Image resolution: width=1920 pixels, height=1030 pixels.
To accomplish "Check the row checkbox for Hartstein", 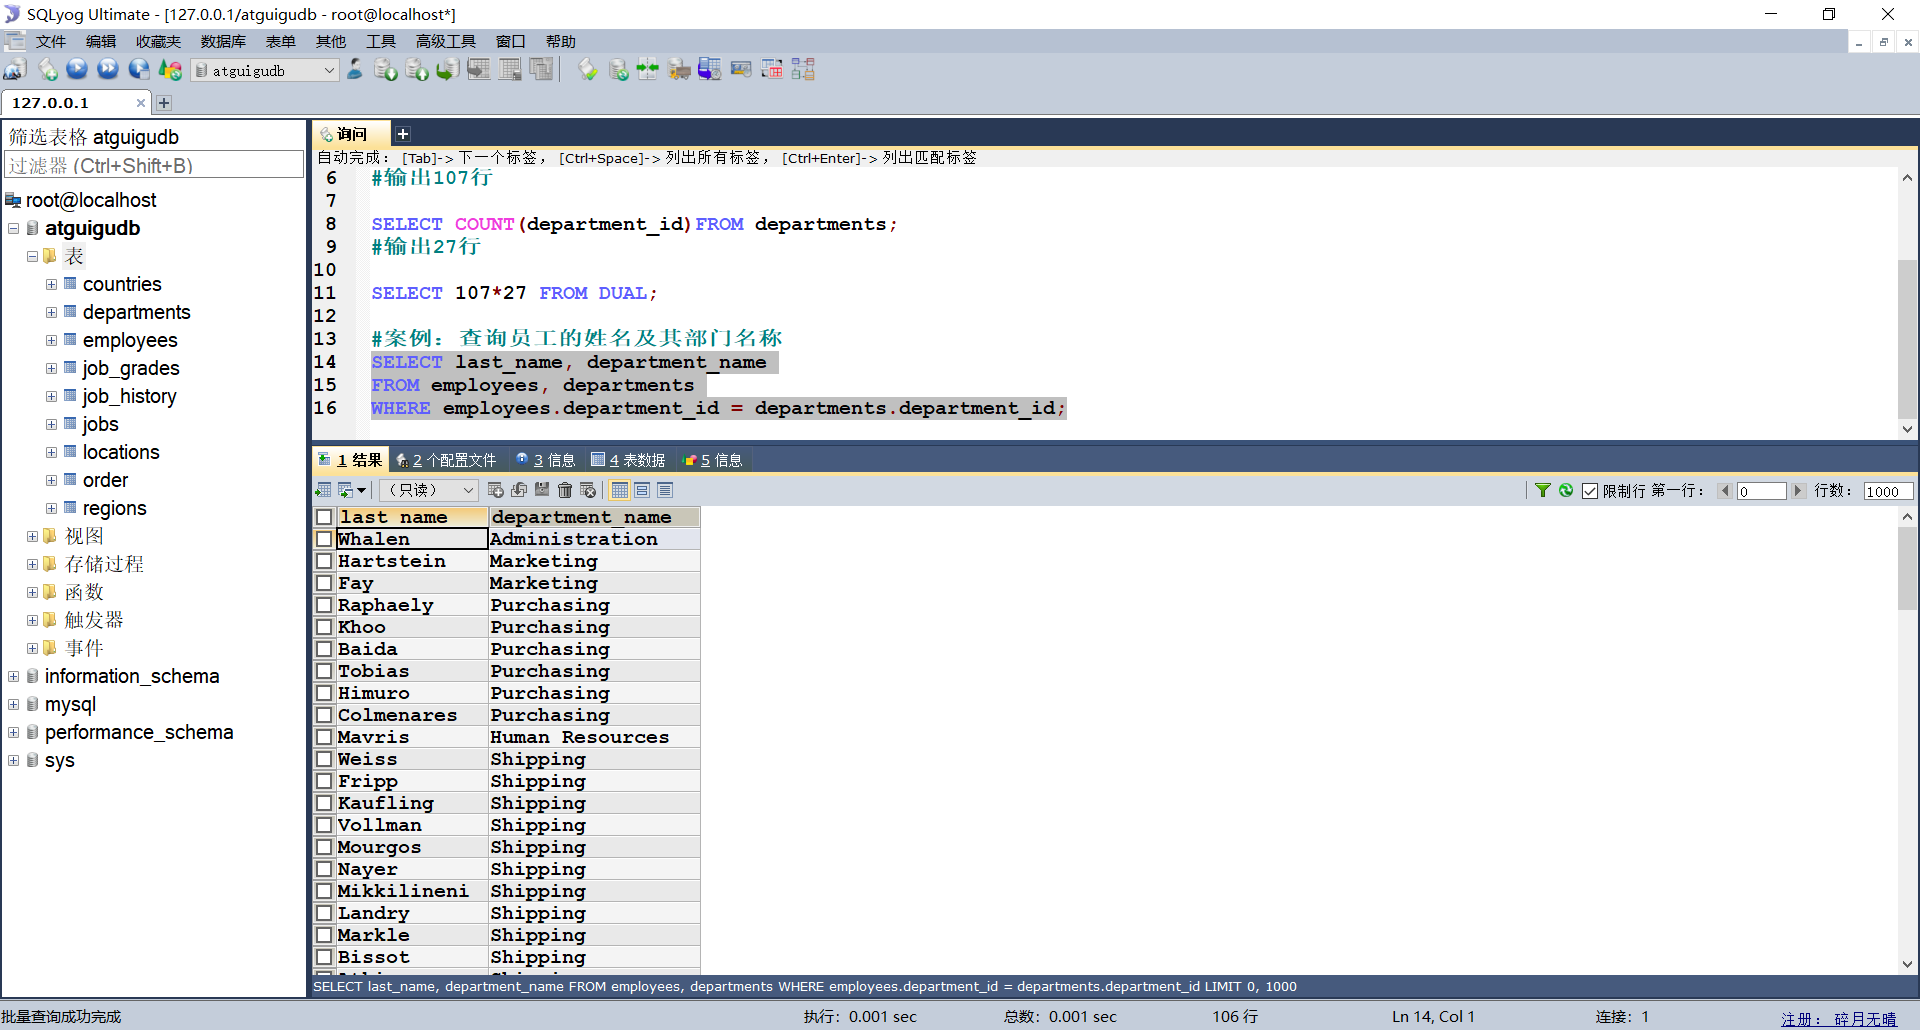I will click(x=324, y=561).
